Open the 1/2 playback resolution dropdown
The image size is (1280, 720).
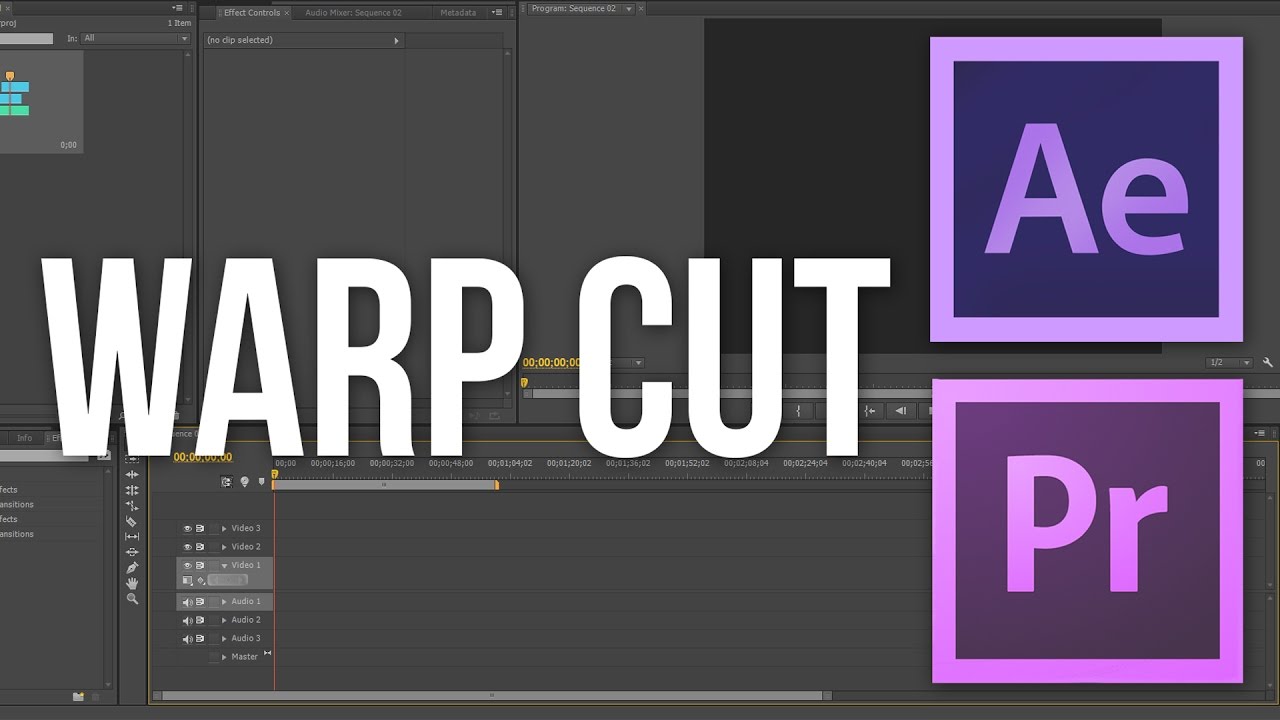[1229, 363]
